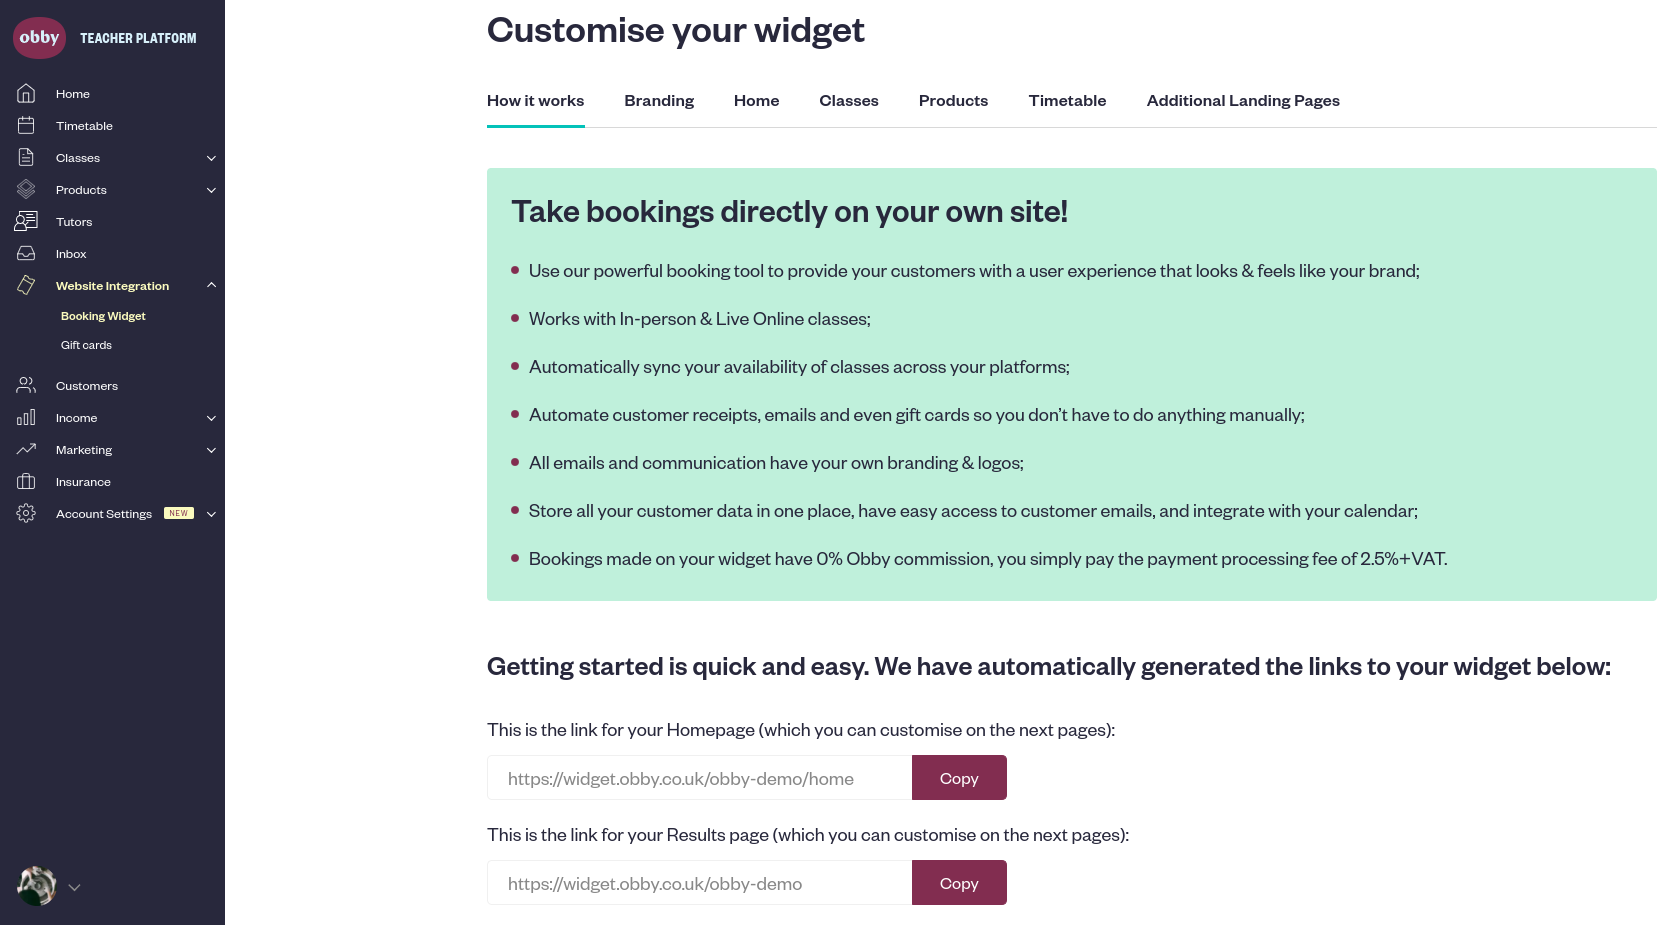Screen dimensions: 1659x925
Task: Select the Website Integration brush icon
Action: pyautogui.click(x=26, y=285)
